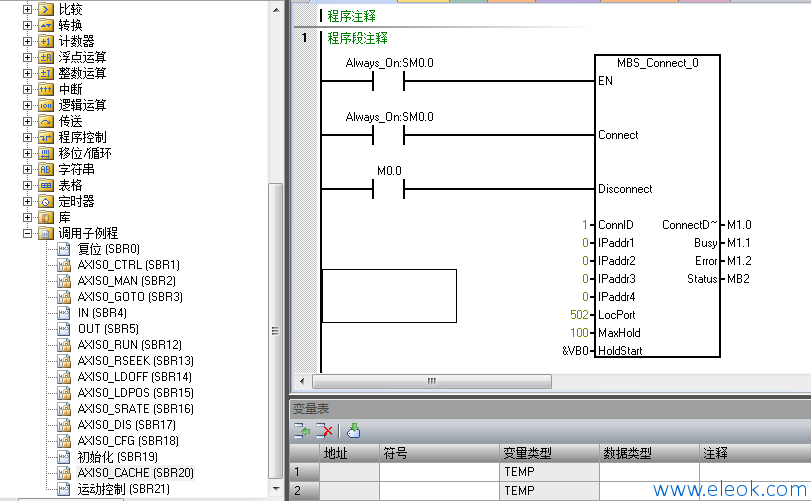811x501 pixels.
Task: Select AXIS0_SRATE (SBR16) in the tree
Action: point(136,409)
